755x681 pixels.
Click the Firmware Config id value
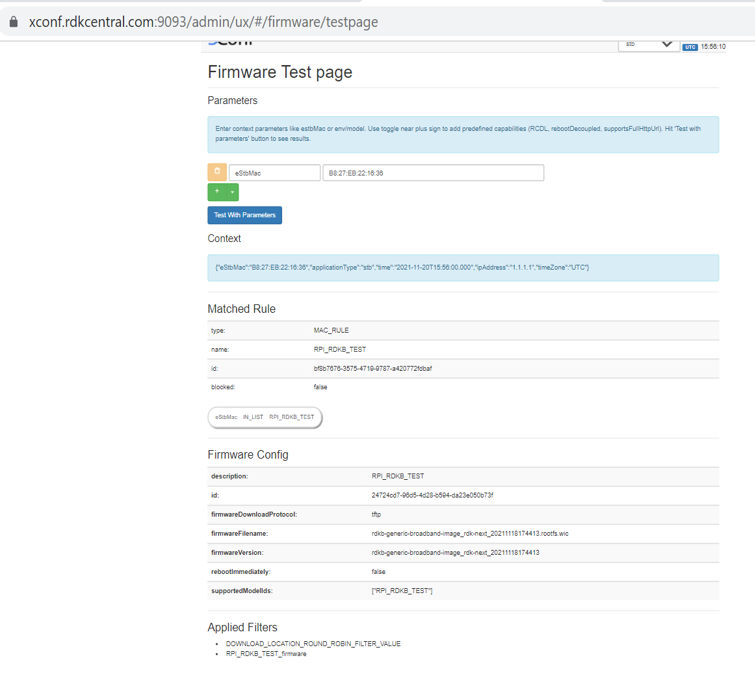[x=432, y=495]
